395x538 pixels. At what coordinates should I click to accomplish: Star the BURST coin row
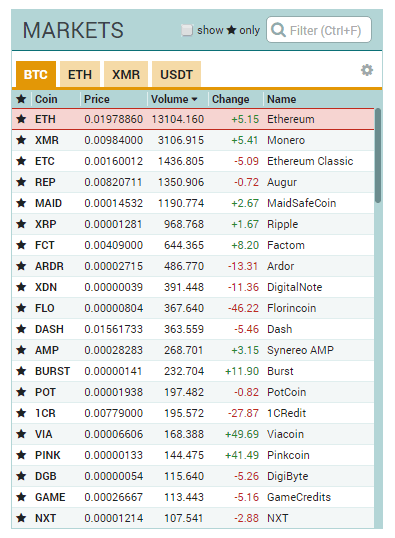pyautogui.click(x=21, y=371)
